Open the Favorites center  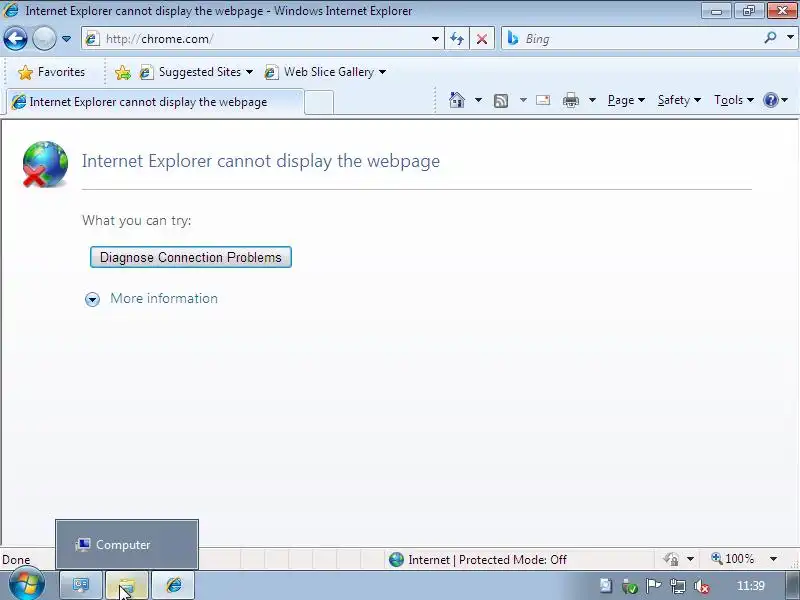51,72
